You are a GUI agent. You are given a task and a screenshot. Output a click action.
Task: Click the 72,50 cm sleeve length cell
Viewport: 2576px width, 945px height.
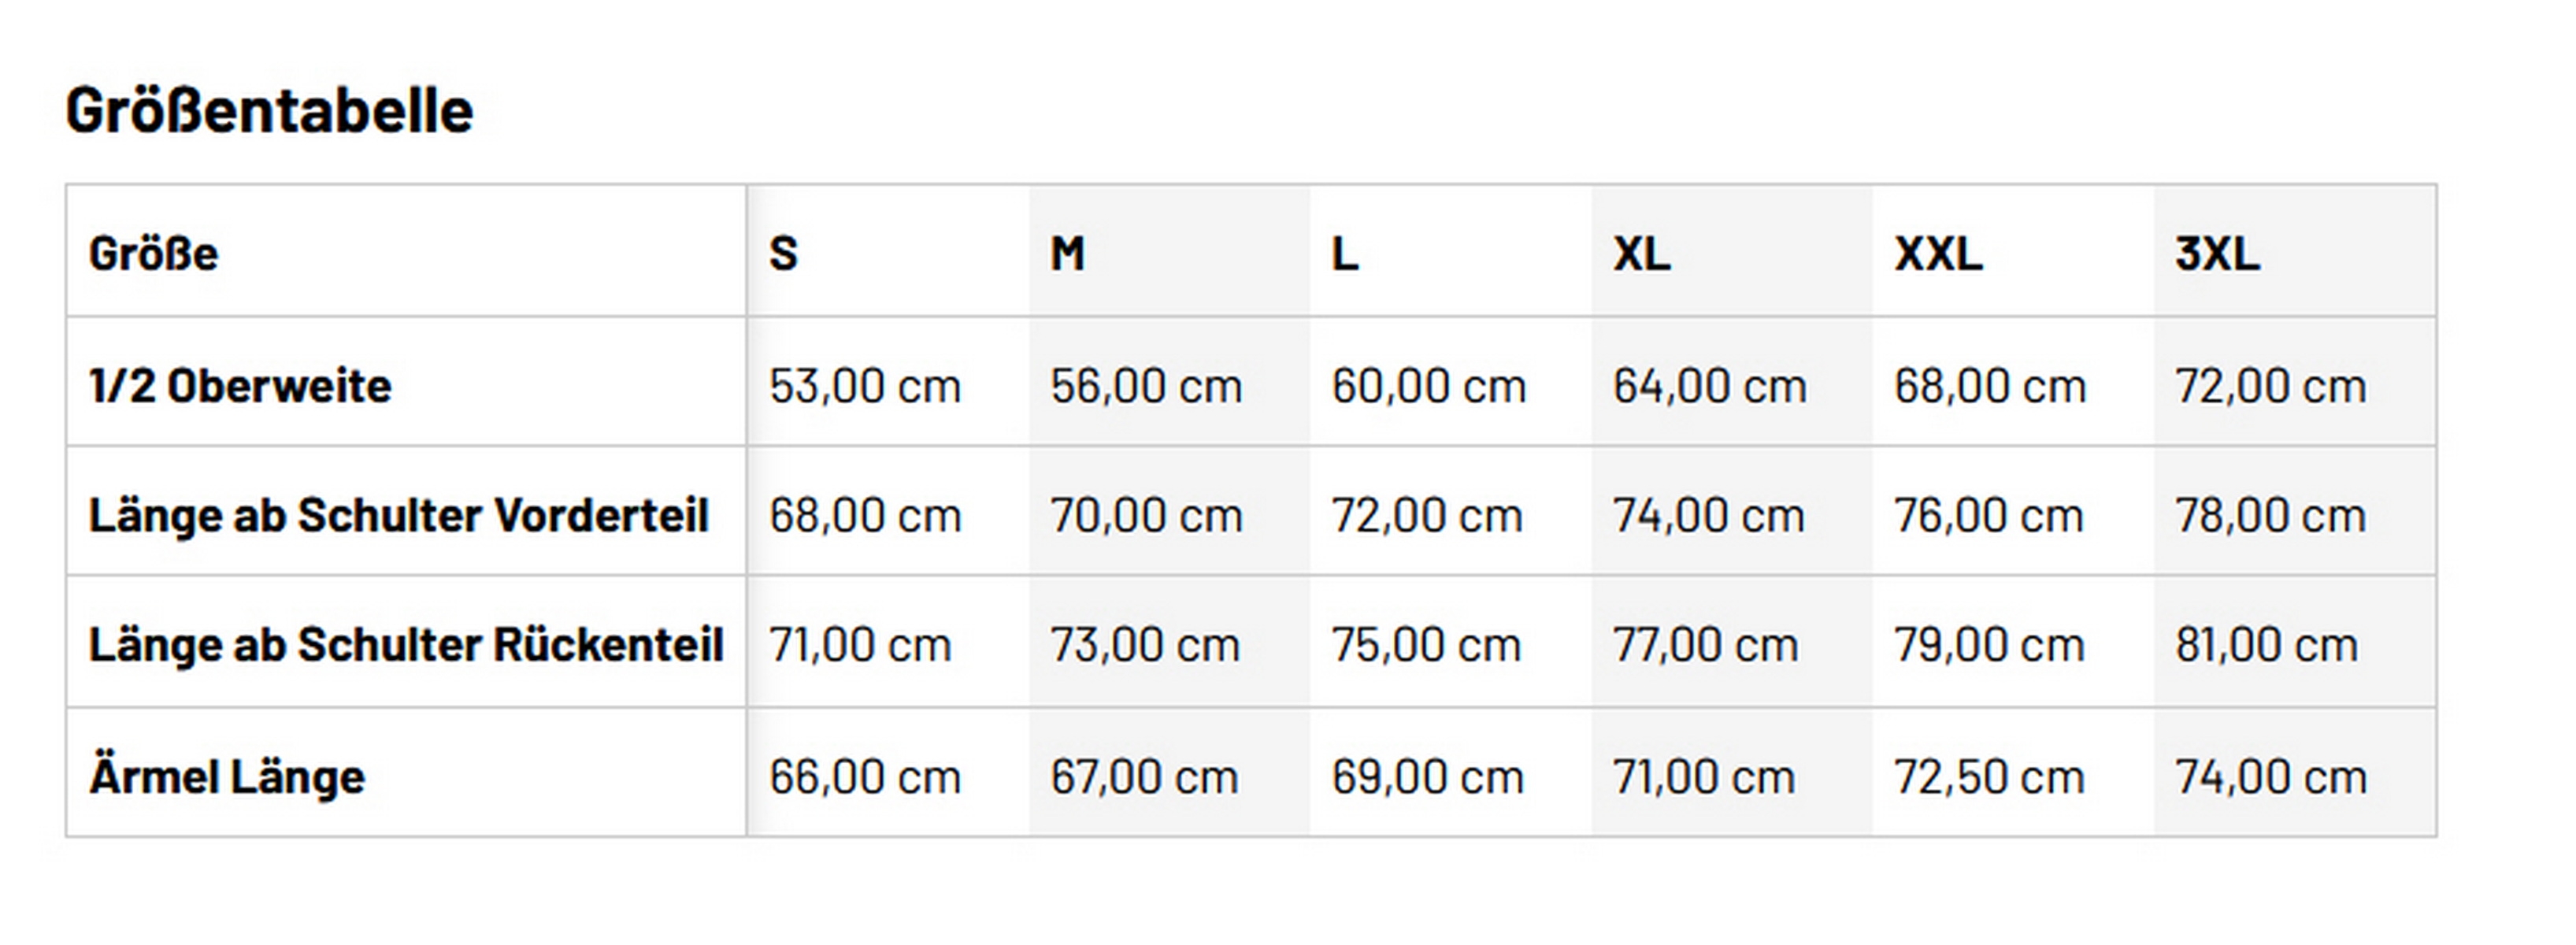(1989, 777)
